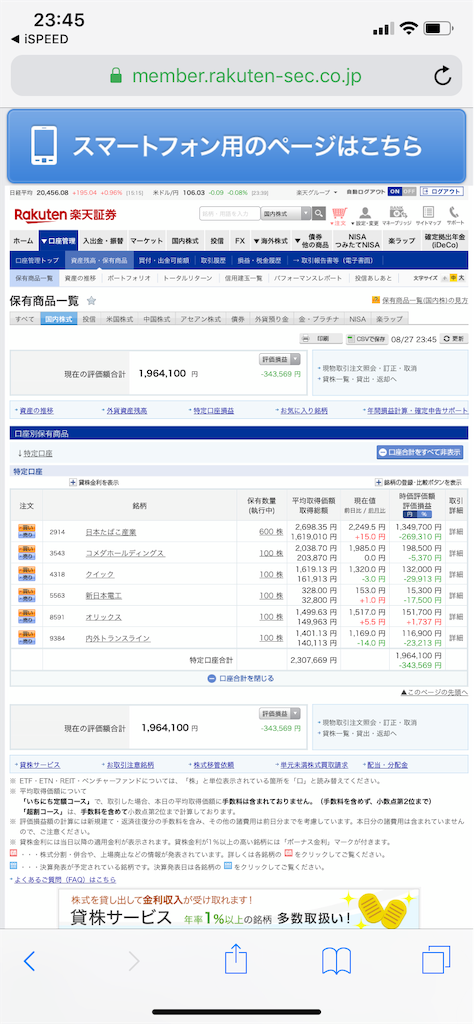Click the magnifier search button
Viewport: 474px width, 1024px height.
click(x=319, y=214)
